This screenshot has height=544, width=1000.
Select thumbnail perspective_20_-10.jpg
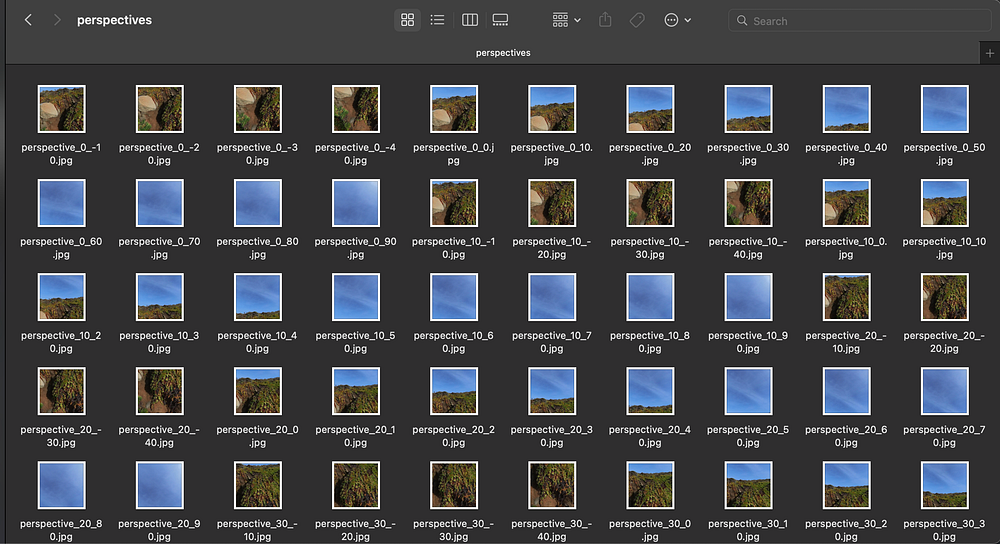[846, 297]
